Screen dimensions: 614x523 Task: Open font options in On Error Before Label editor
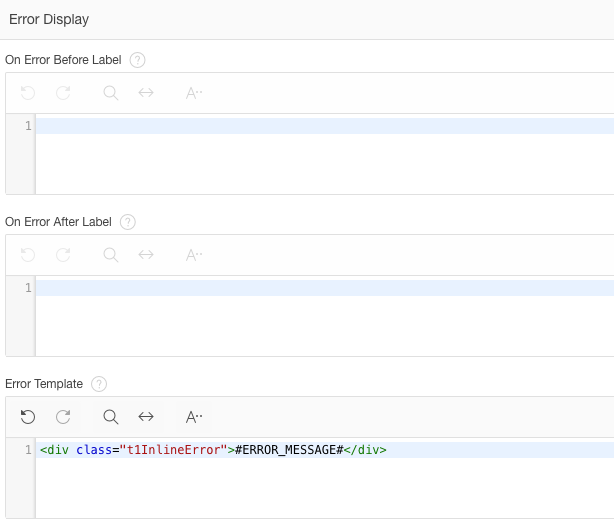[194, 93]
